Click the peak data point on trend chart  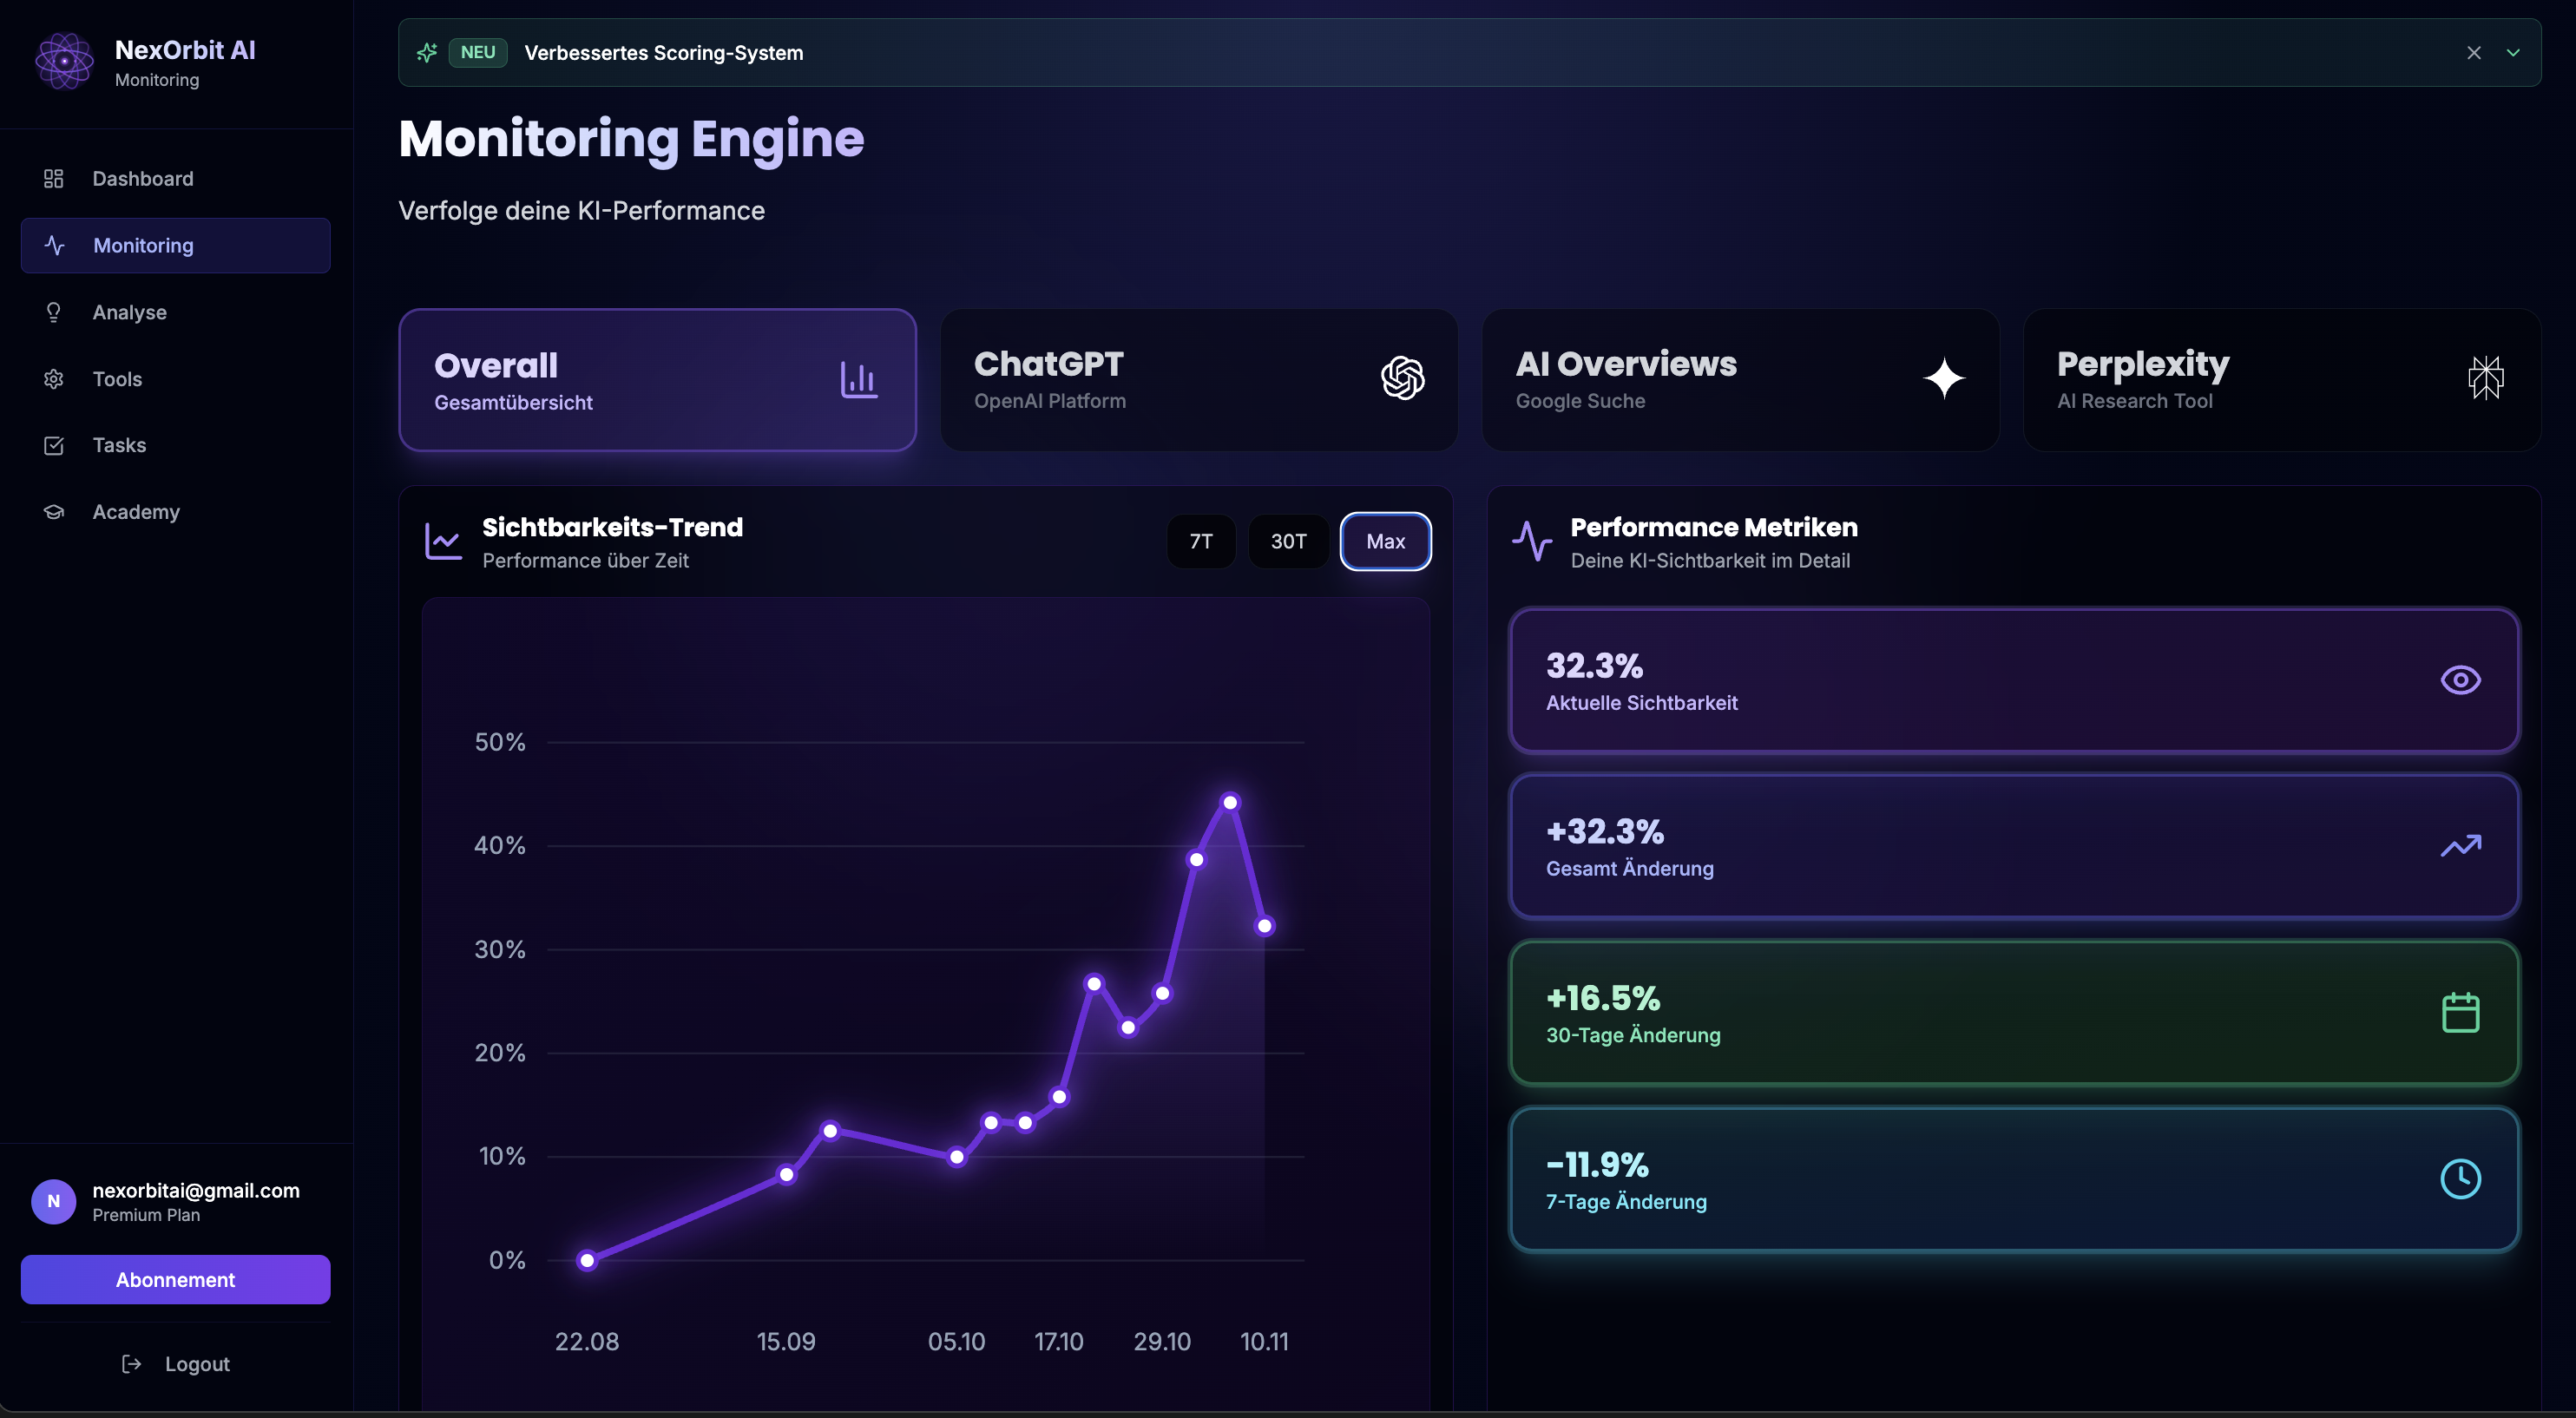click(x=1230, y=802)
